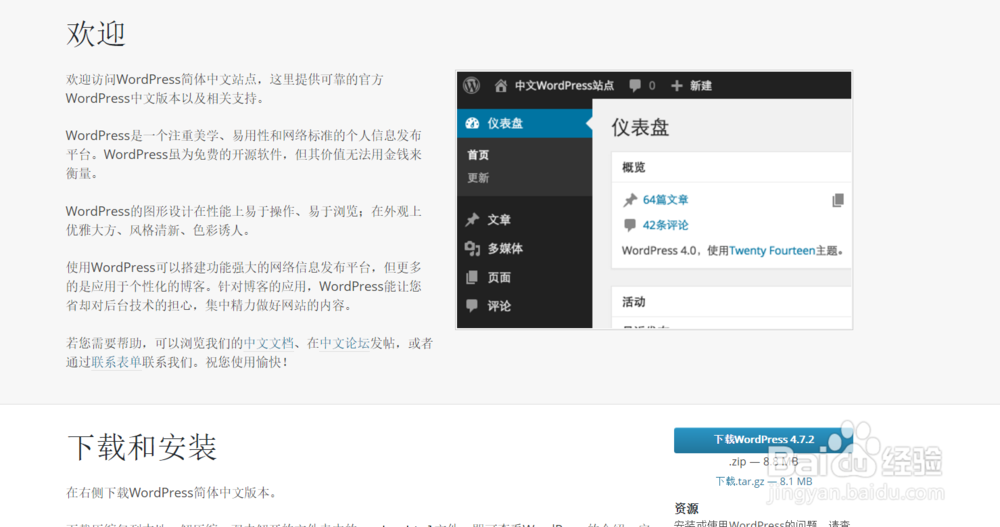
Task: Click the comment icon beside 评论 menu
Action: click(x=472, y=306)
